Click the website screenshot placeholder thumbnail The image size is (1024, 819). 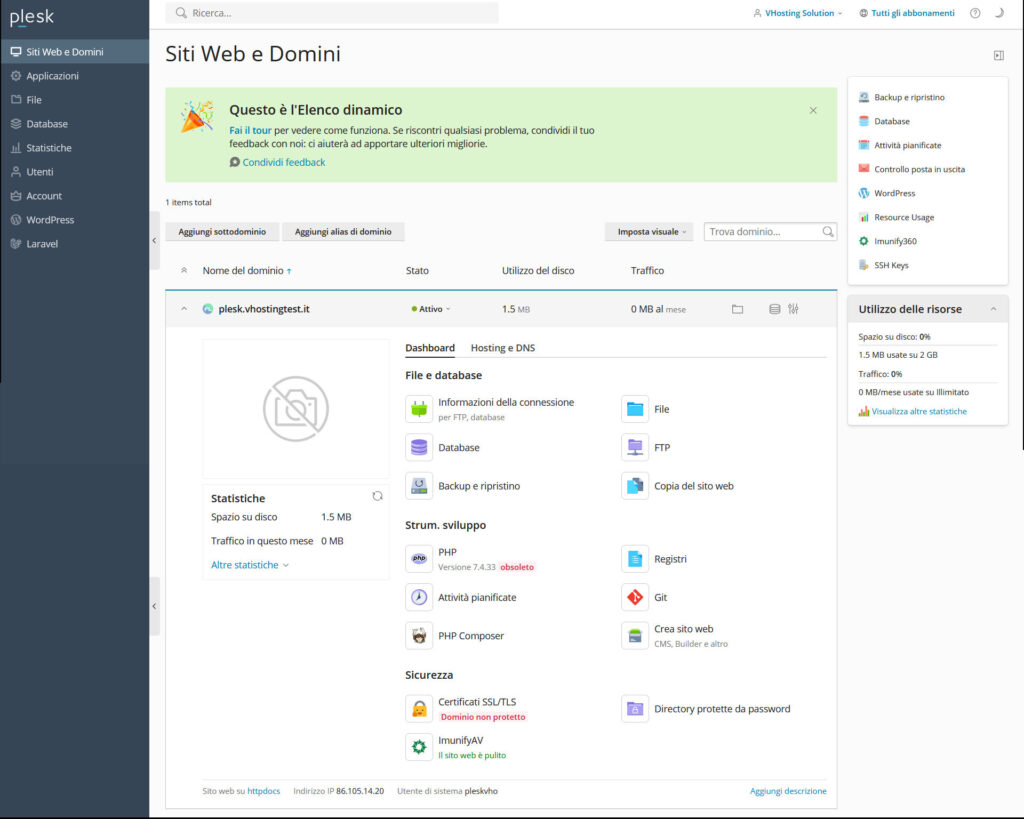pos(296,409)
